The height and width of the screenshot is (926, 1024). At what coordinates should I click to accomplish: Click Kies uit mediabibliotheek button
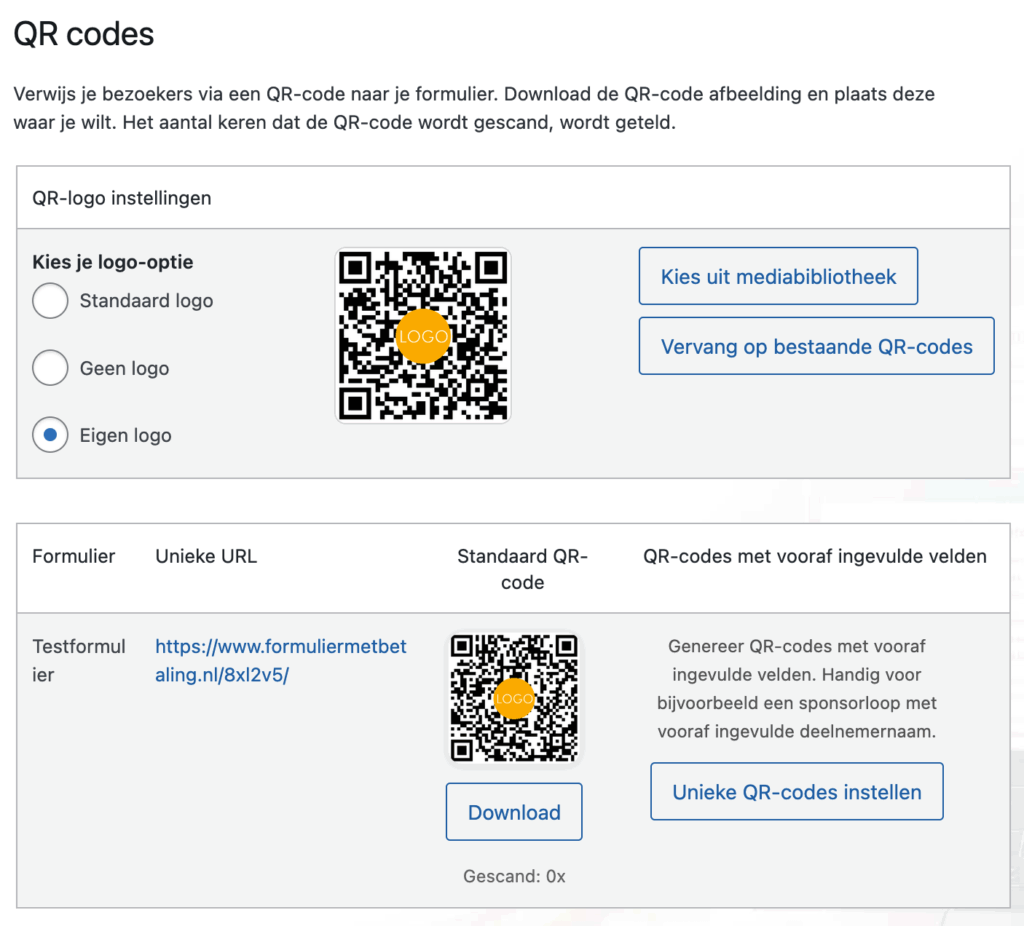(x=778, y=276)
